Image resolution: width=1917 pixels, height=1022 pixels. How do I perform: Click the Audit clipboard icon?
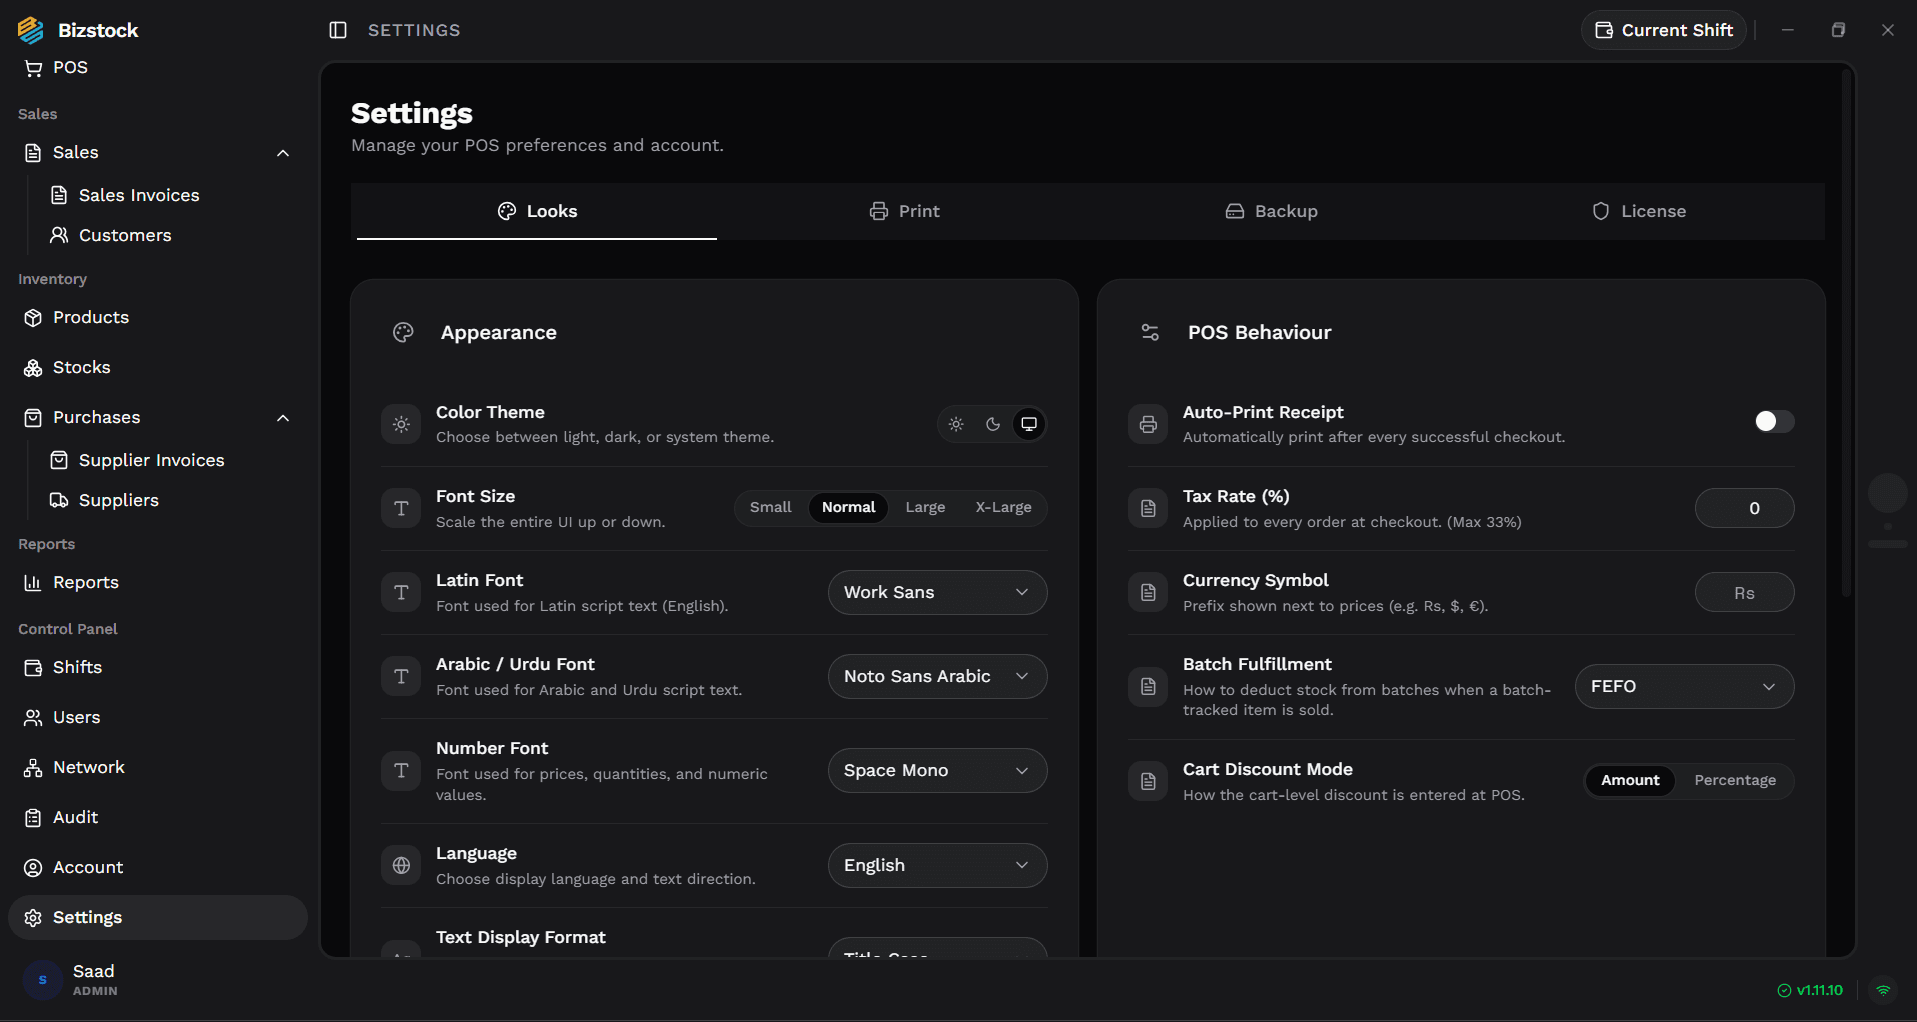(x=33, y=817)
